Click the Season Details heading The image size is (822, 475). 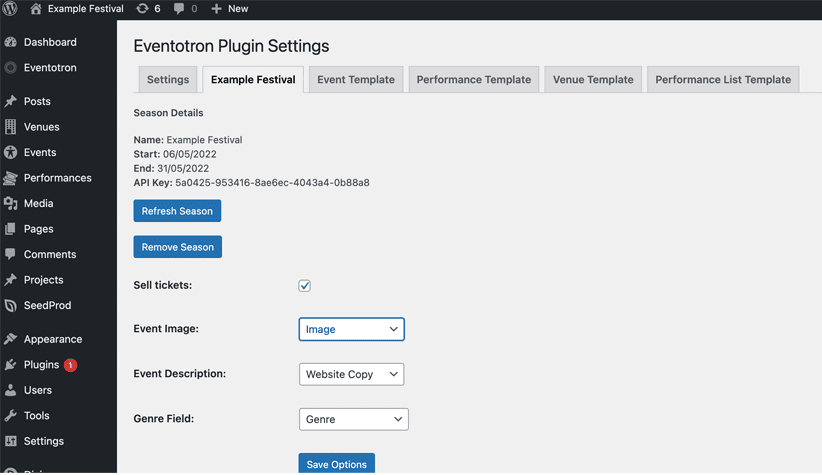[x=168, y=113]
